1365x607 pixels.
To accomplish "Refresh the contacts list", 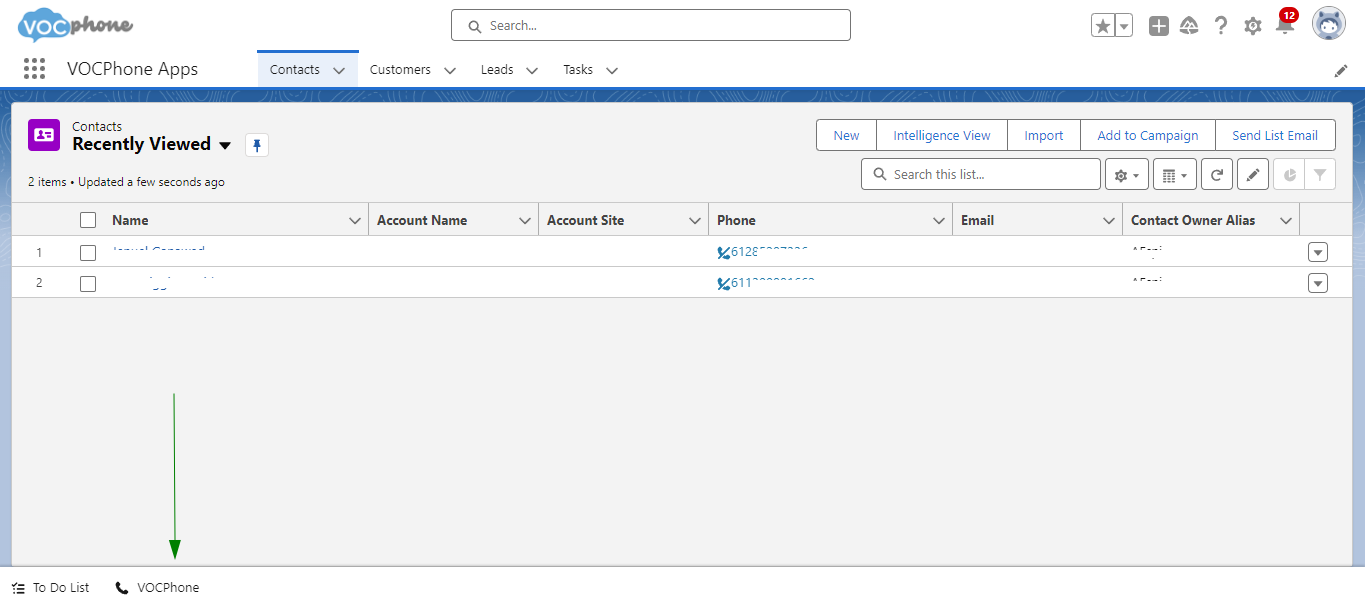I will pos(1216,175).
